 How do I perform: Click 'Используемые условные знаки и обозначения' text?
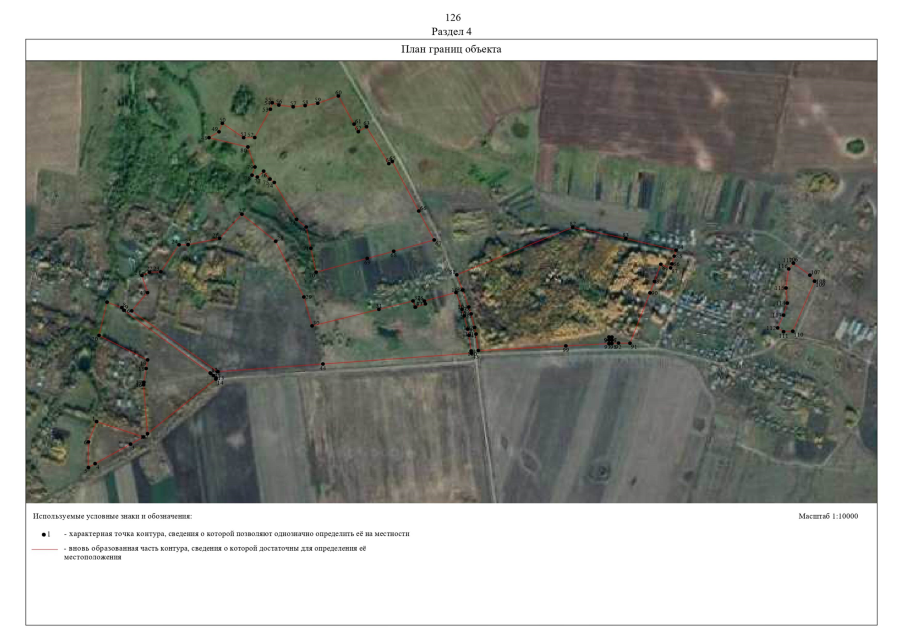pyautogui.click(x=112, y=516)
